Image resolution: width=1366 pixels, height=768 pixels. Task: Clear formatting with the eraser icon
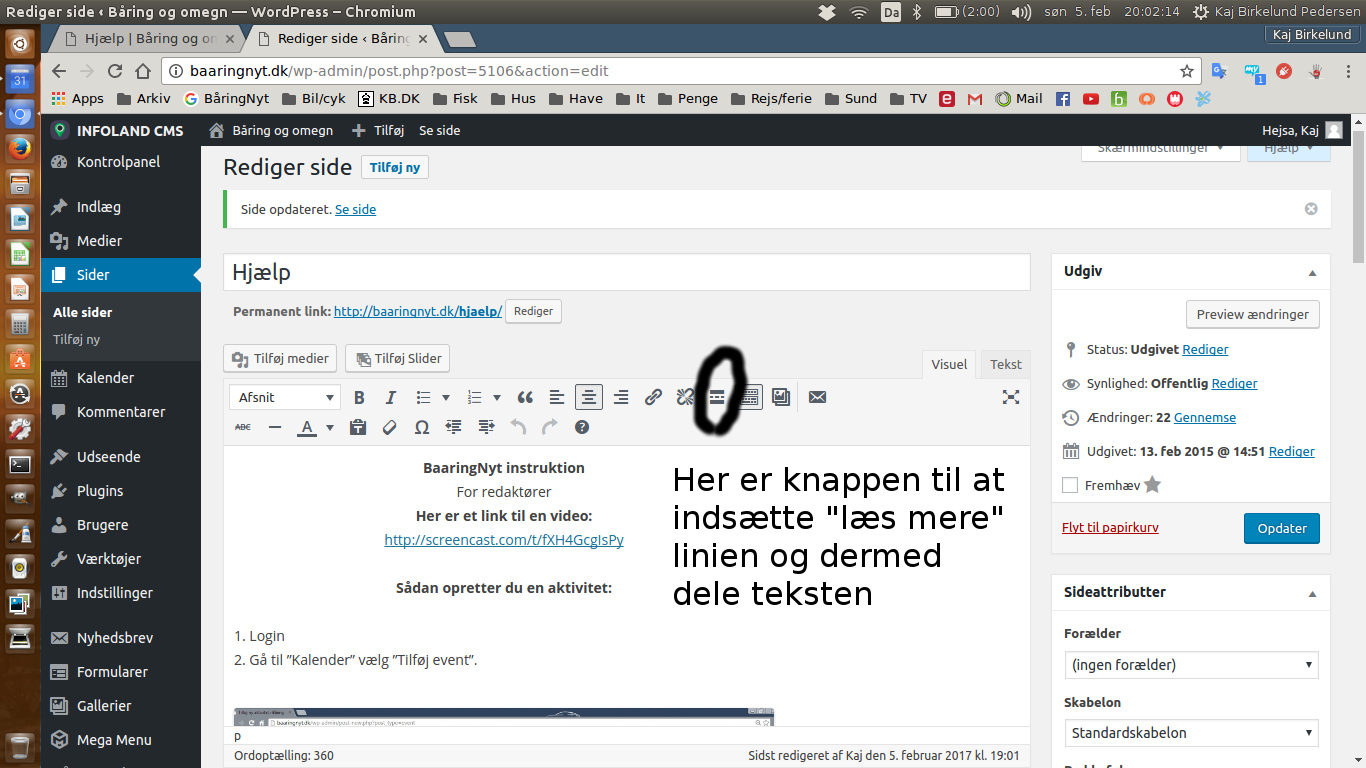click(x=390, y=427)
